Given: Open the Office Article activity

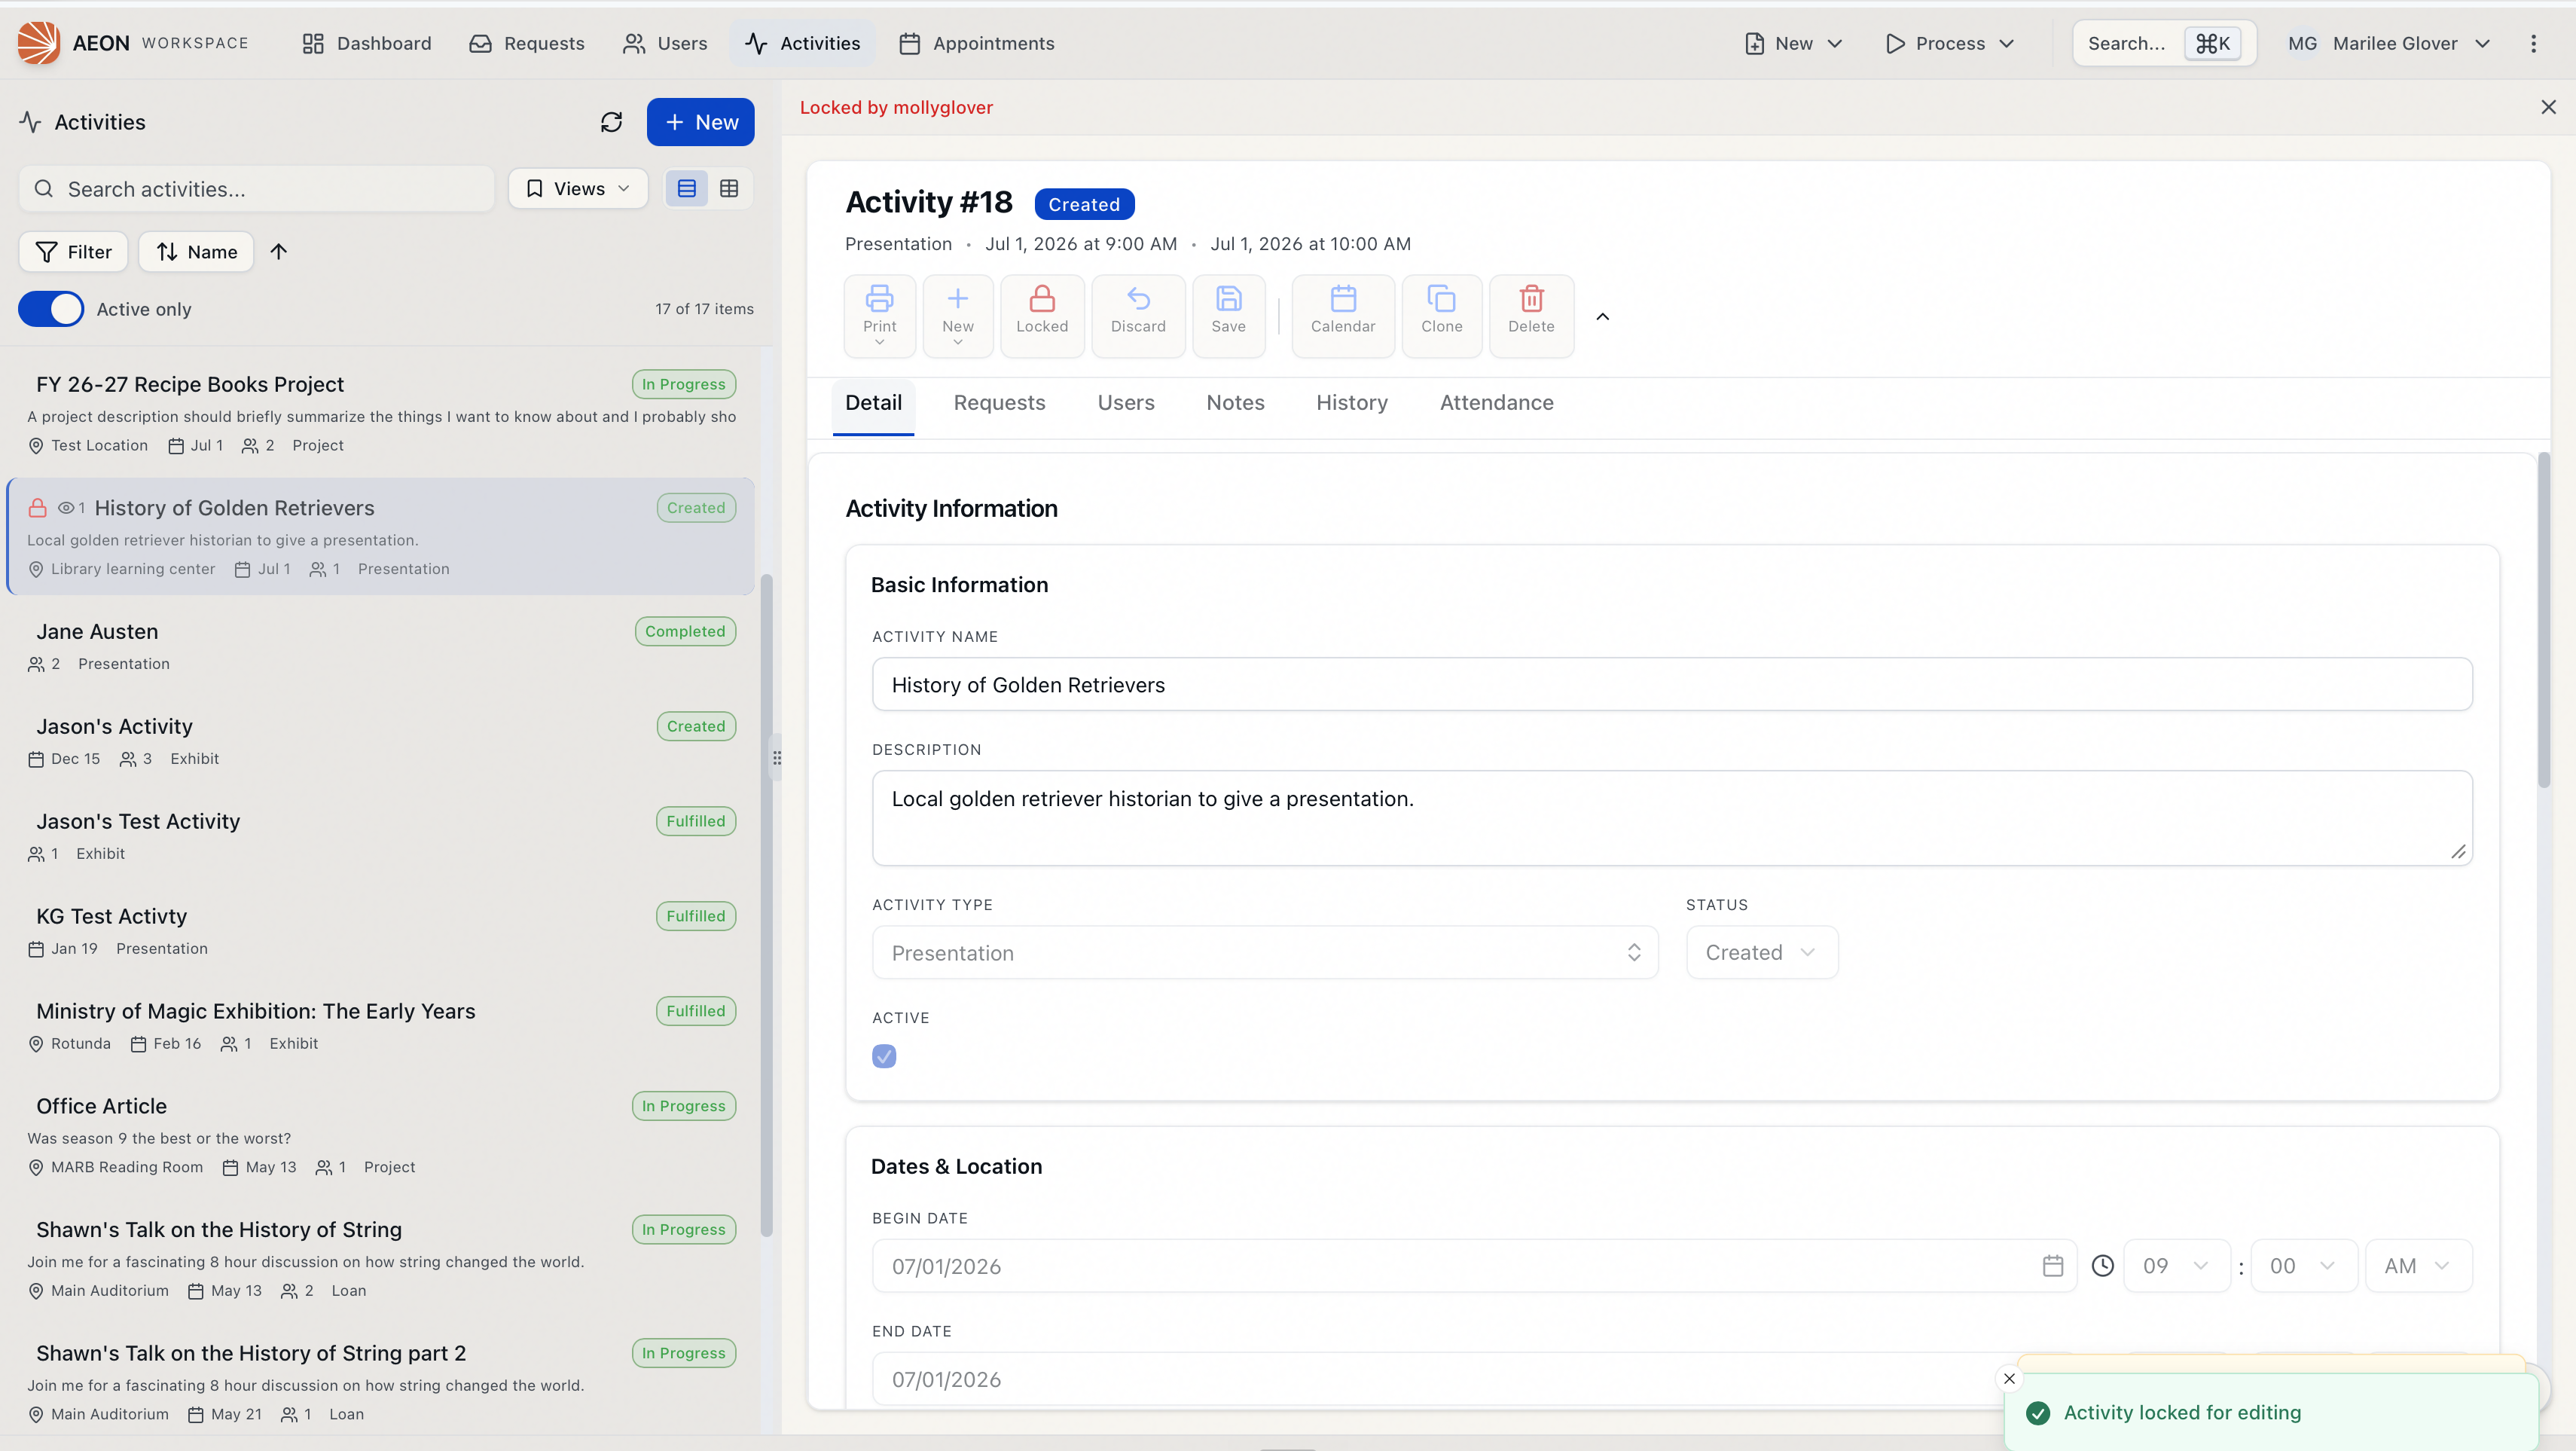Looking at the screenshot, I should tap(380, 1136).
